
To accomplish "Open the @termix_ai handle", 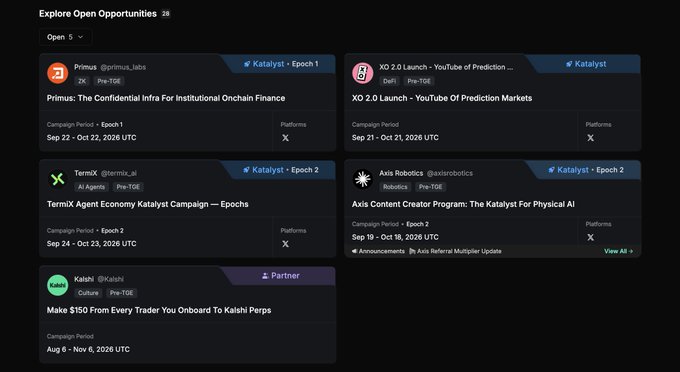I will [x=118, y=173].
